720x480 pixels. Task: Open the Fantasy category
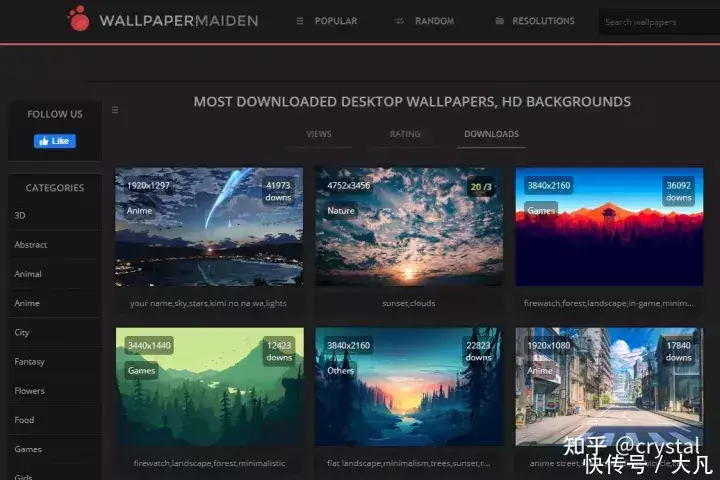click(x=29, y=362)
